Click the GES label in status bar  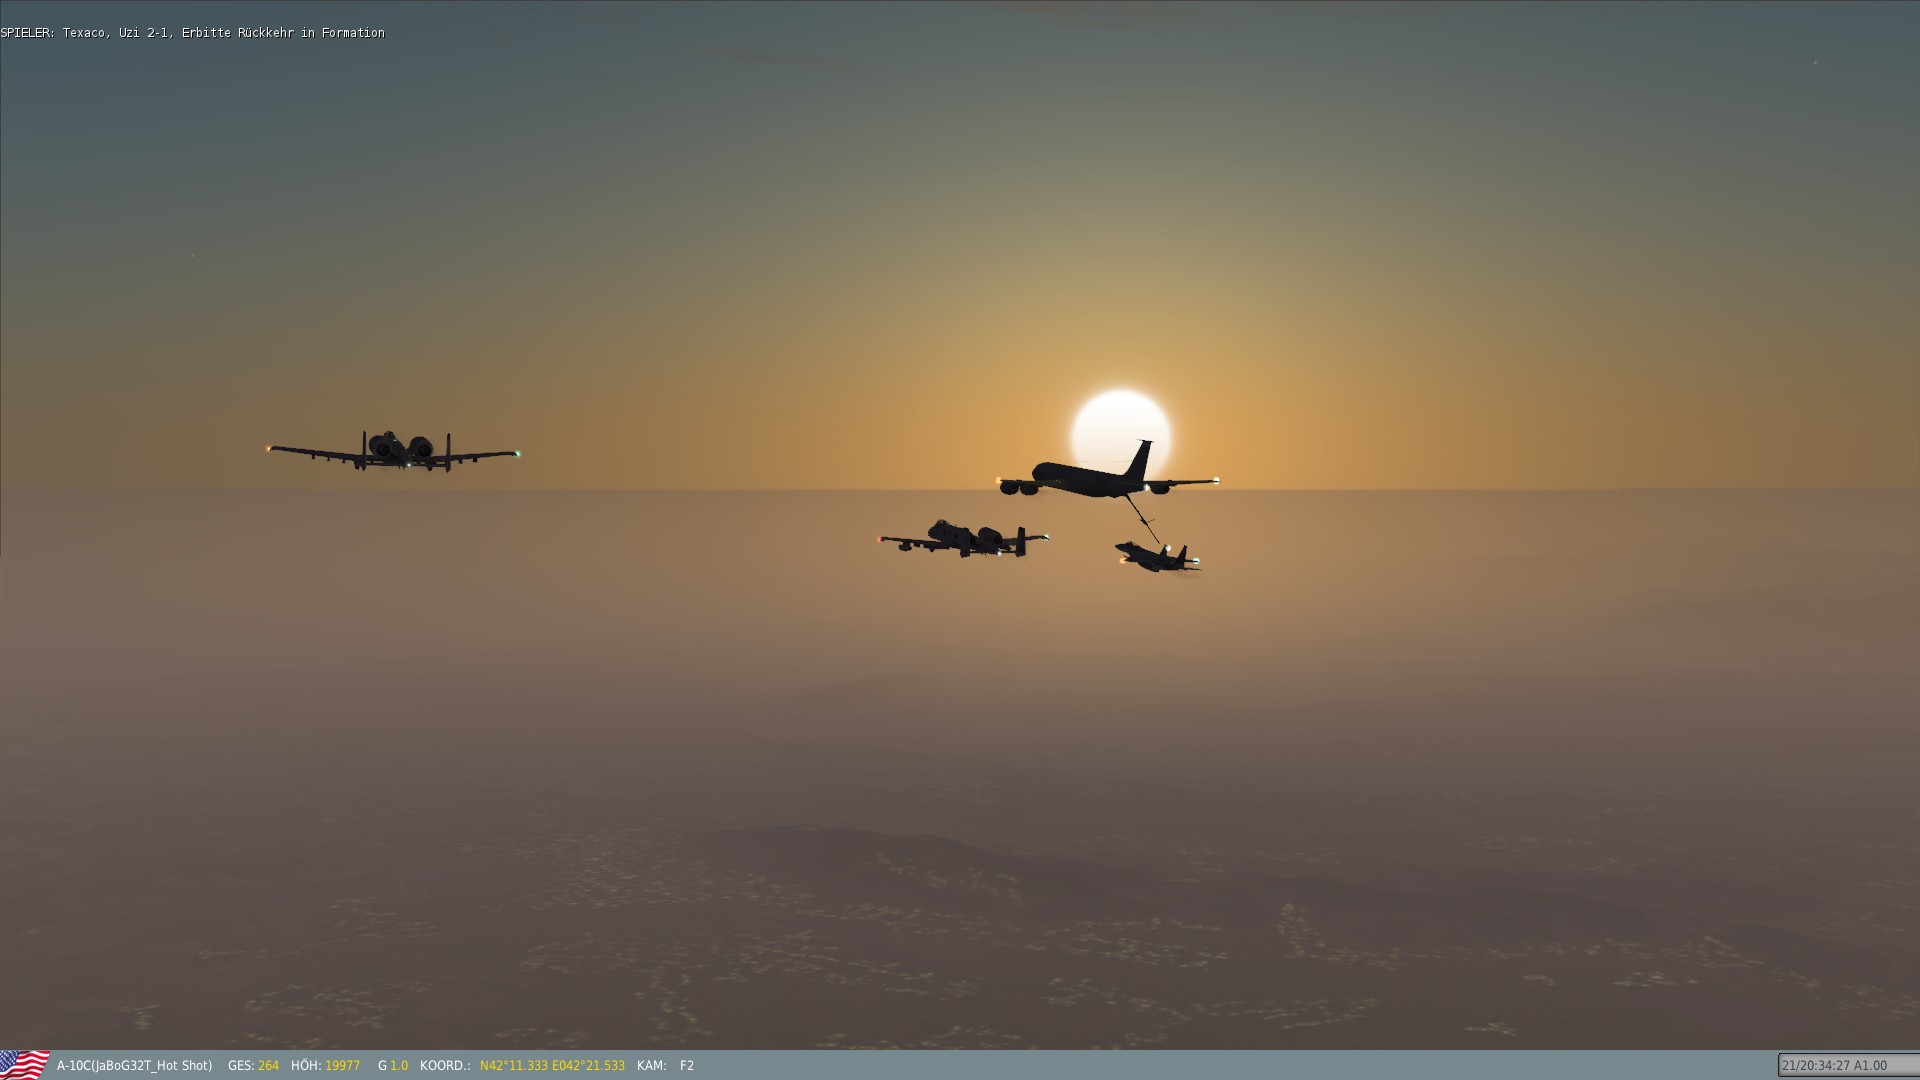click(x=240, y=1066)
